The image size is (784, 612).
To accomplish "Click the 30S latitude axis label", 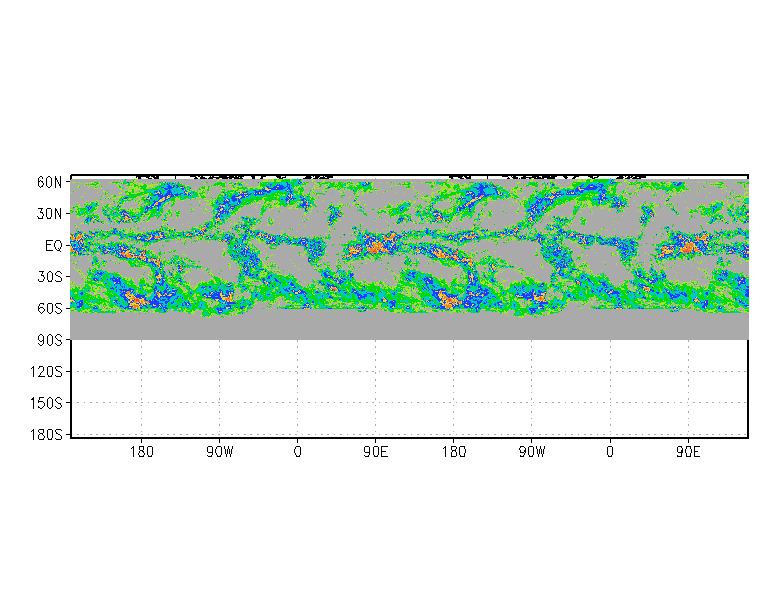I will pos(50,277).
